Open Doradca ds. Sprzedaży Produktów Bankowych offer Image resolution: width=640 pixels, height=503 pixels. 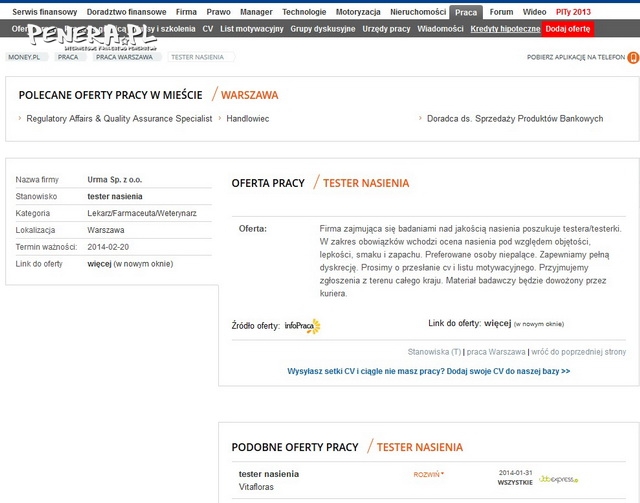click(515, 119)
